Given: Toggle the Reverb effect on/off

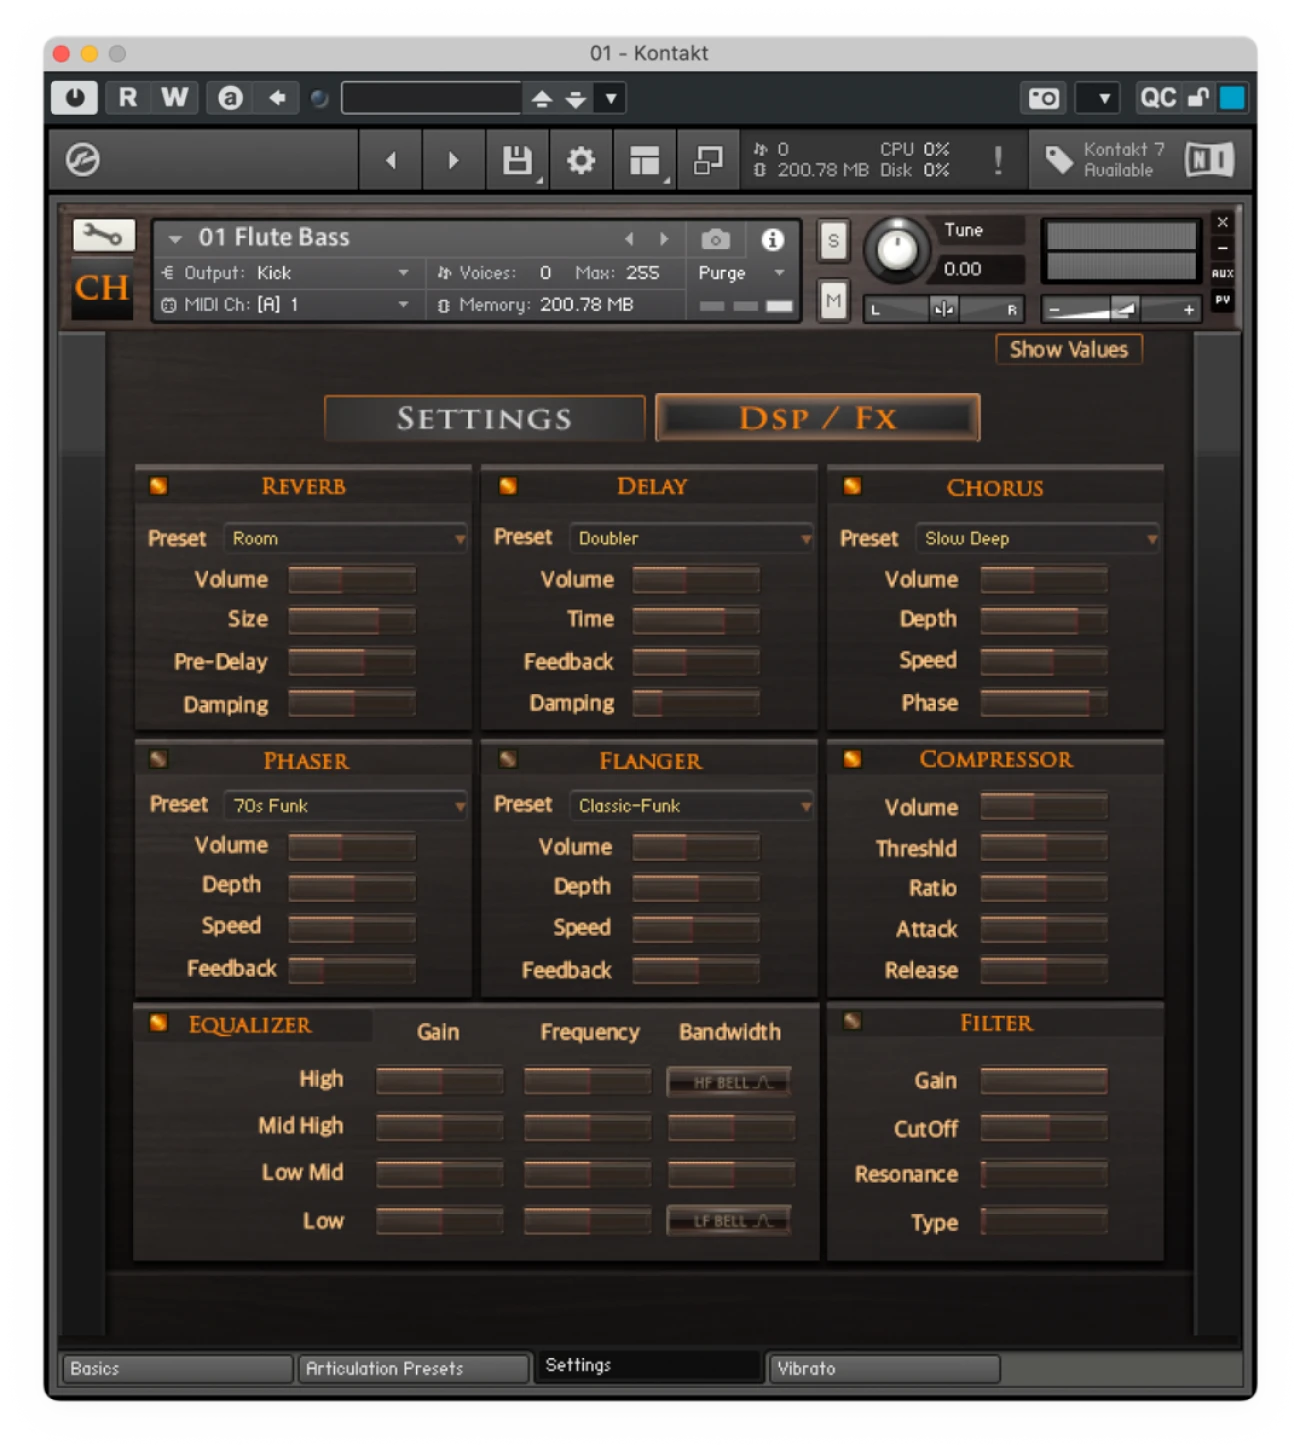Looking at the screenshot, I should [158, 486].
